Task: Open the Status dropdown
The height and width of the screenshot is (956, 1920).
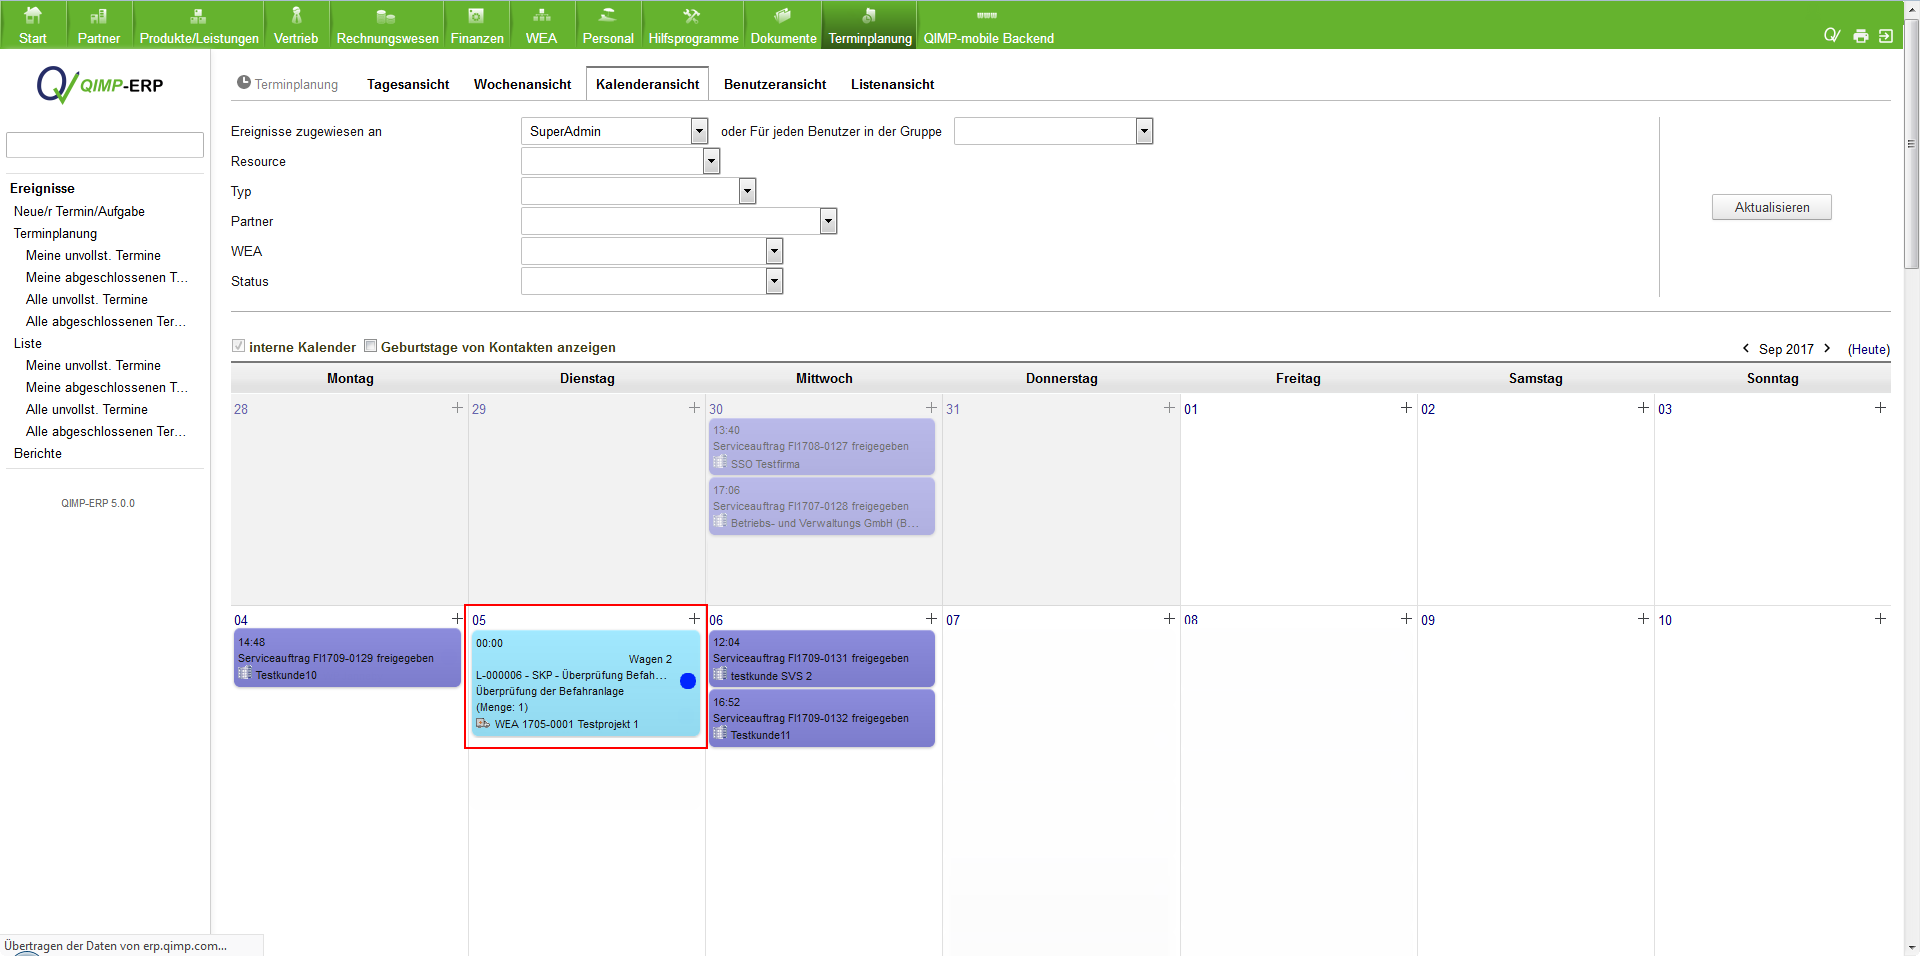Action: point(774,281)
